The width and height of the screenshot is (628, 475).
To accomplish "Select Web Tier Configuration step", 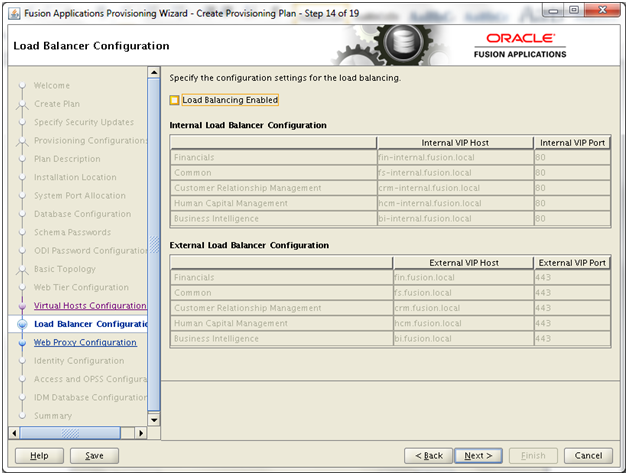I will pyautogui.click(x=81, y=288).
